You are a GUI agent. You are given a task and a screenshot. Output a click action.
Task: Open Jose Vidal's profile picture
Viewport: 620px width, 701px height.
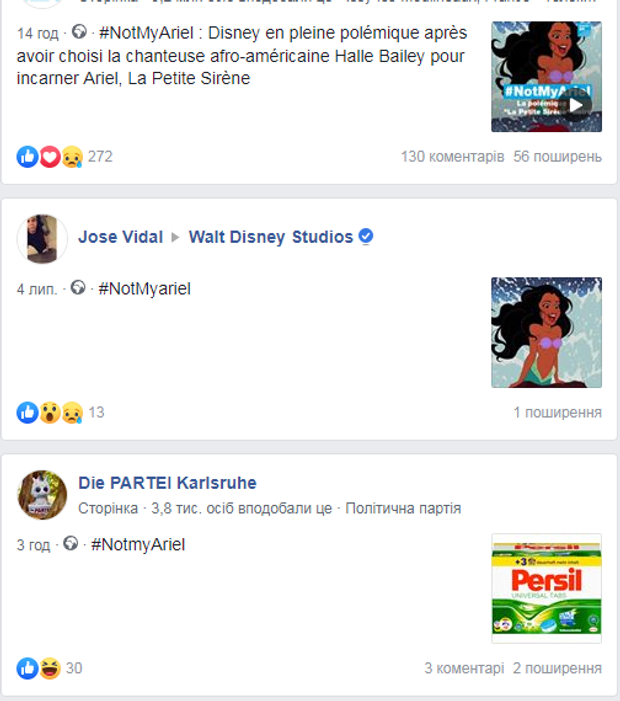42,239
